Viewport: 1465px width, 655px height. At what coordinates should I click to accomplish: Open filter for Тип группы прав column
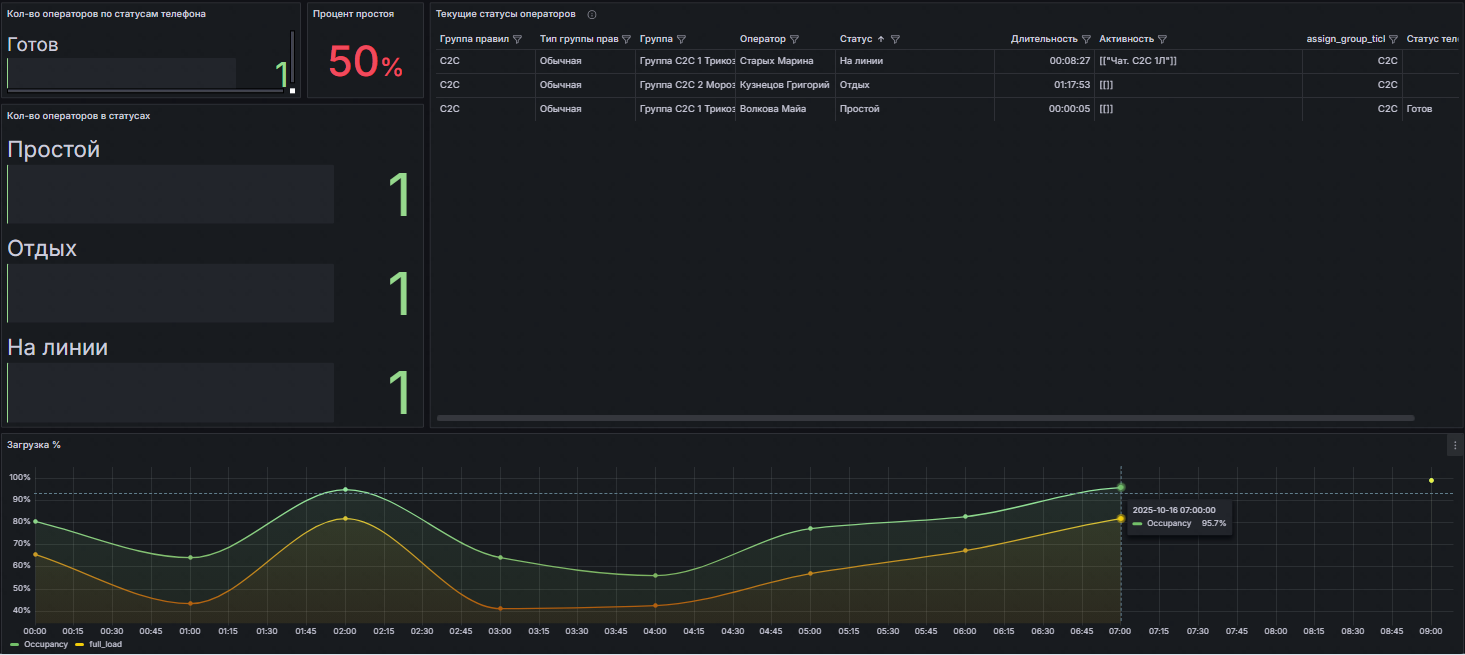coord(626,39)
